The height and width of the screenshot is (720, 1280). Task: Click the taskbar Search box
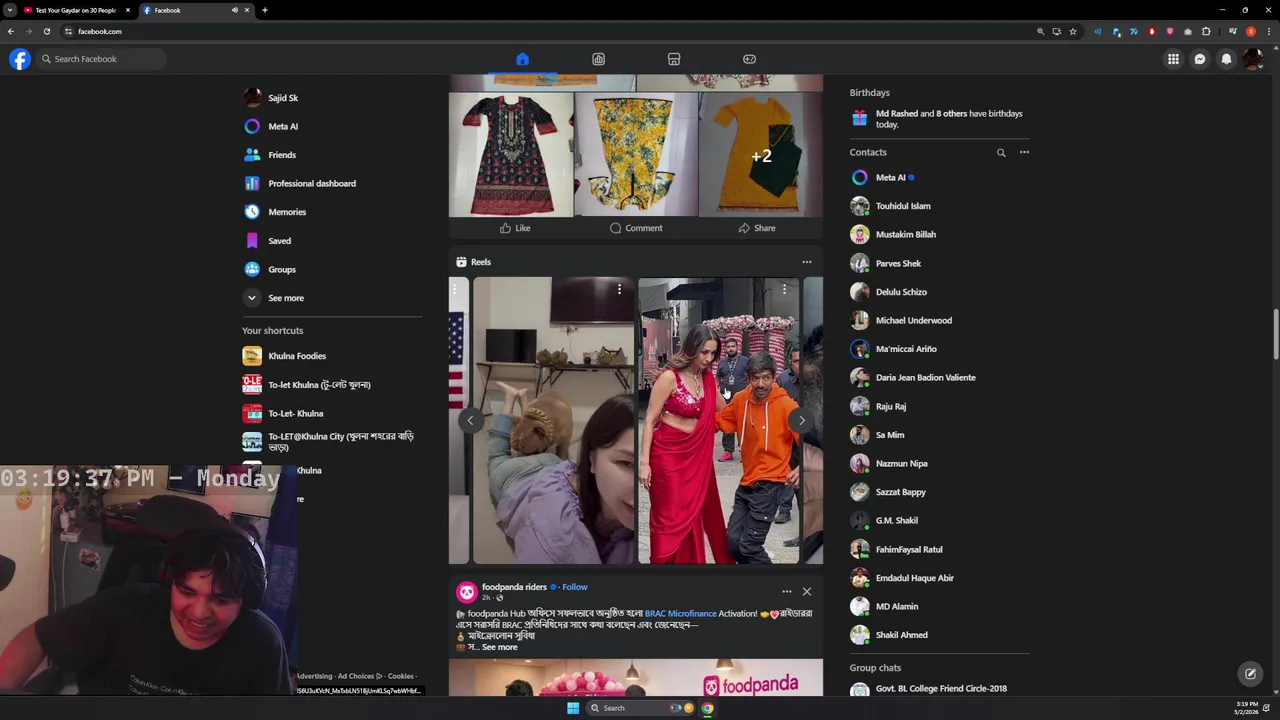pyautogui.click(x=640, y=708)
